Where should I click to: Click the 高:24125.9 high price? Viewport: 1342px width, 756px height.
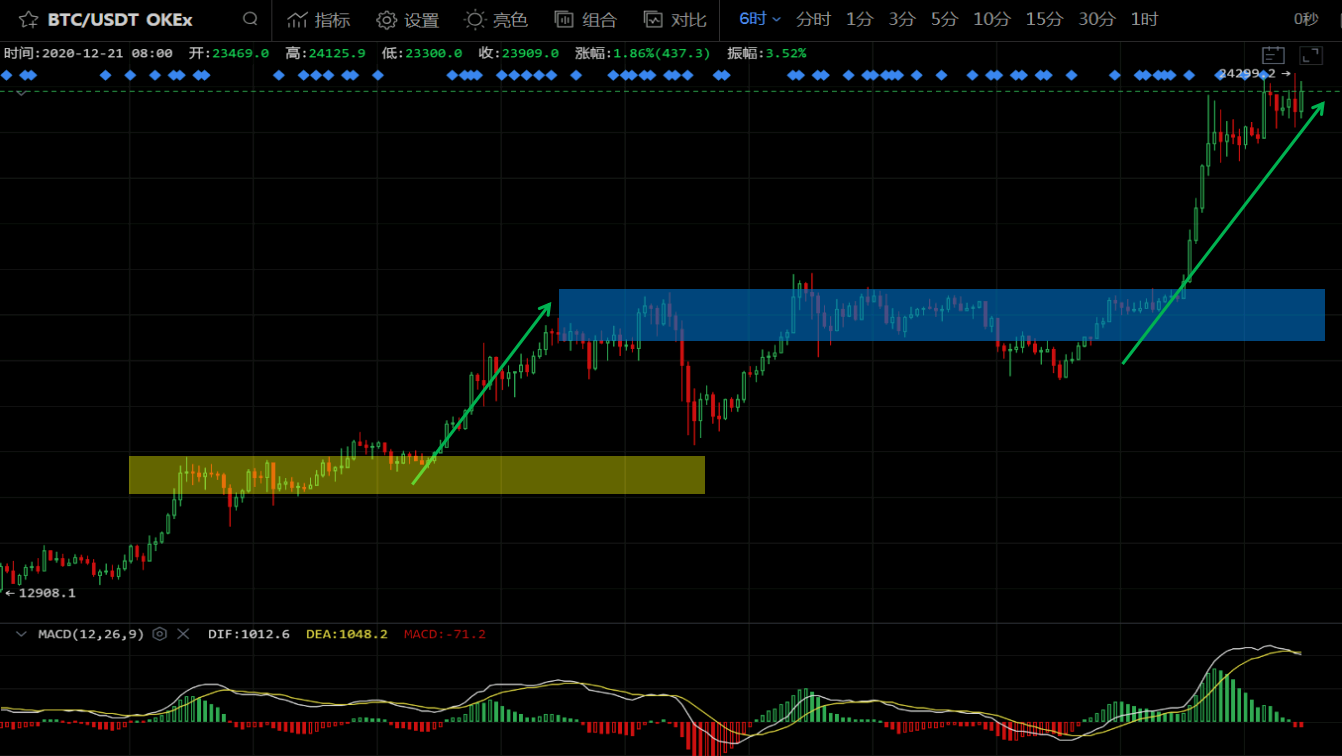[326, 53]
